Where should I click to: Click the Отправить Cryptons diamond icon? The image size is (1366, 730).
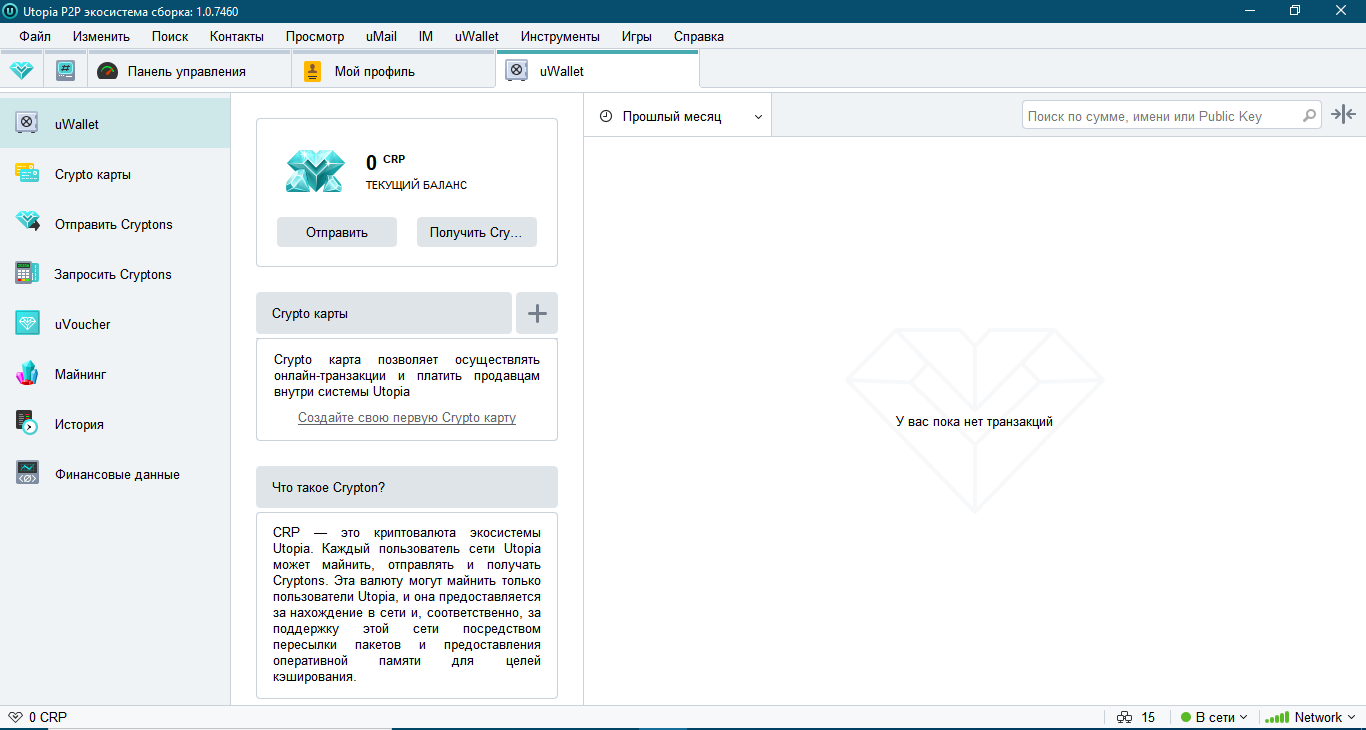[x=27, y=223]
